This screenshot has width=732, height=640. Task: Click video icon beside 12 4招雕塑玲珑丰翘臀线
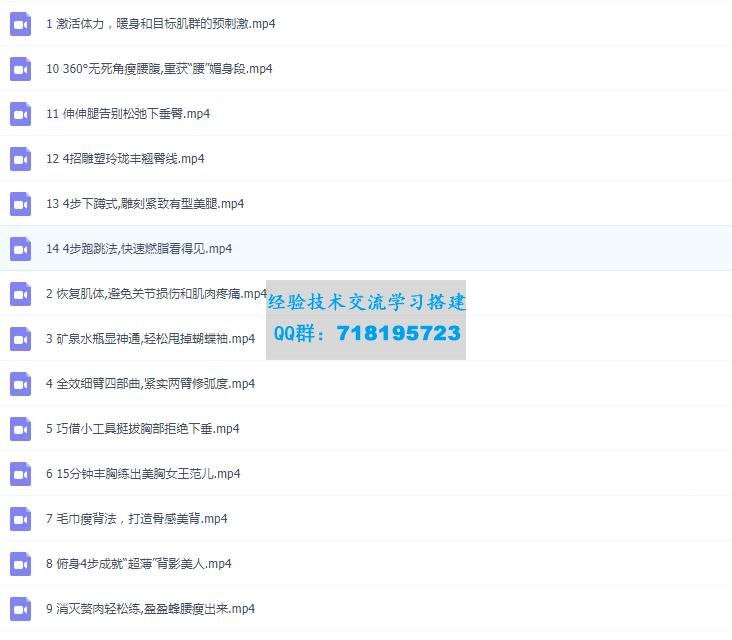pyautogui.click(x=21, y=159)
